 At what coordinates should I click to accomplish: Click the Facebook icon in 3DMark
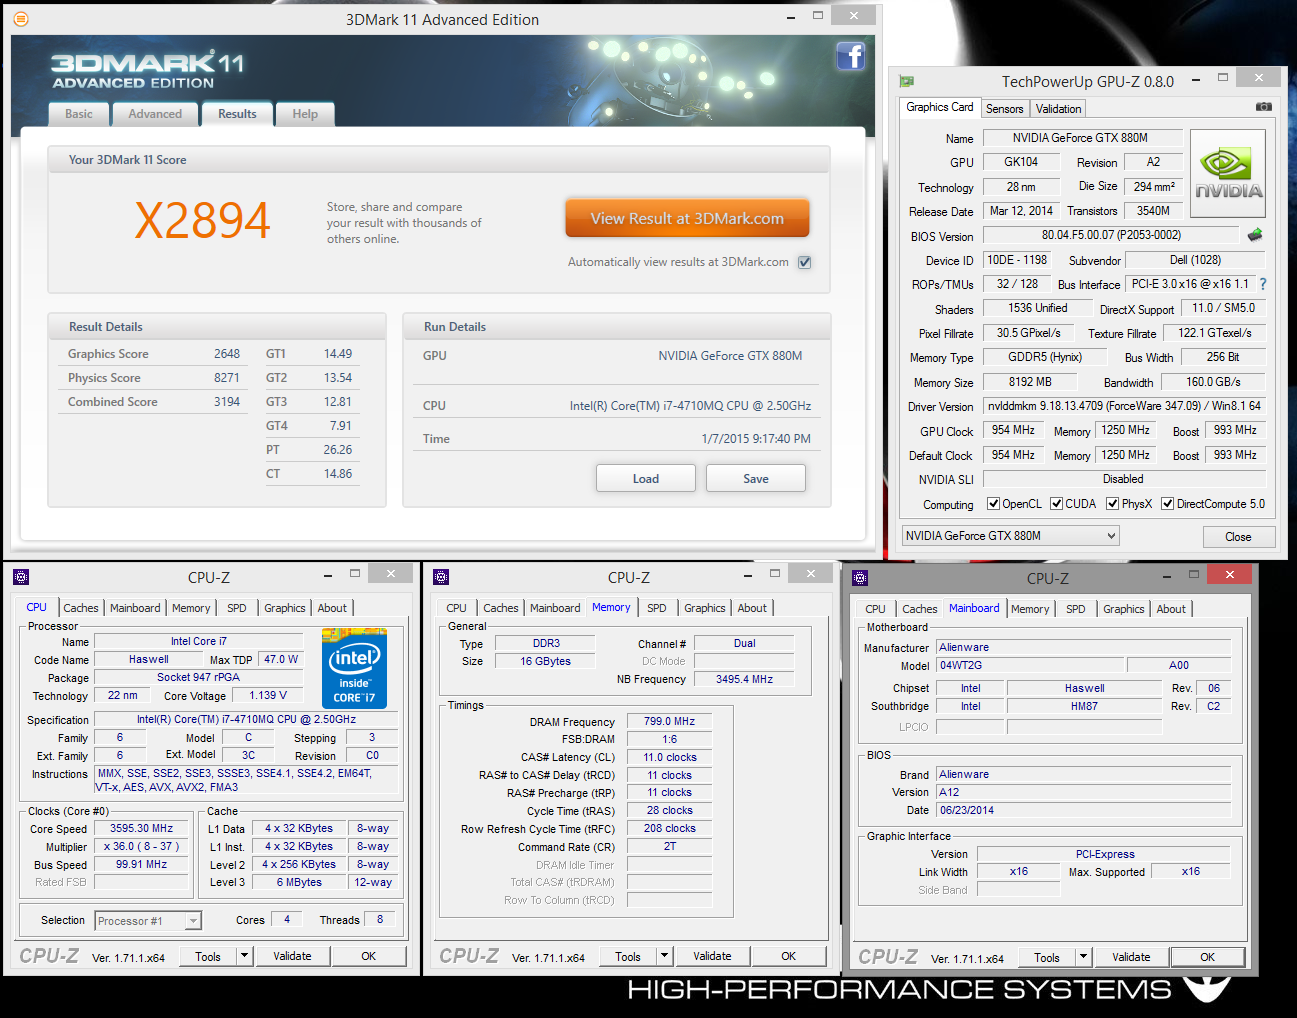pyautogui.click(x=850, y=56)
